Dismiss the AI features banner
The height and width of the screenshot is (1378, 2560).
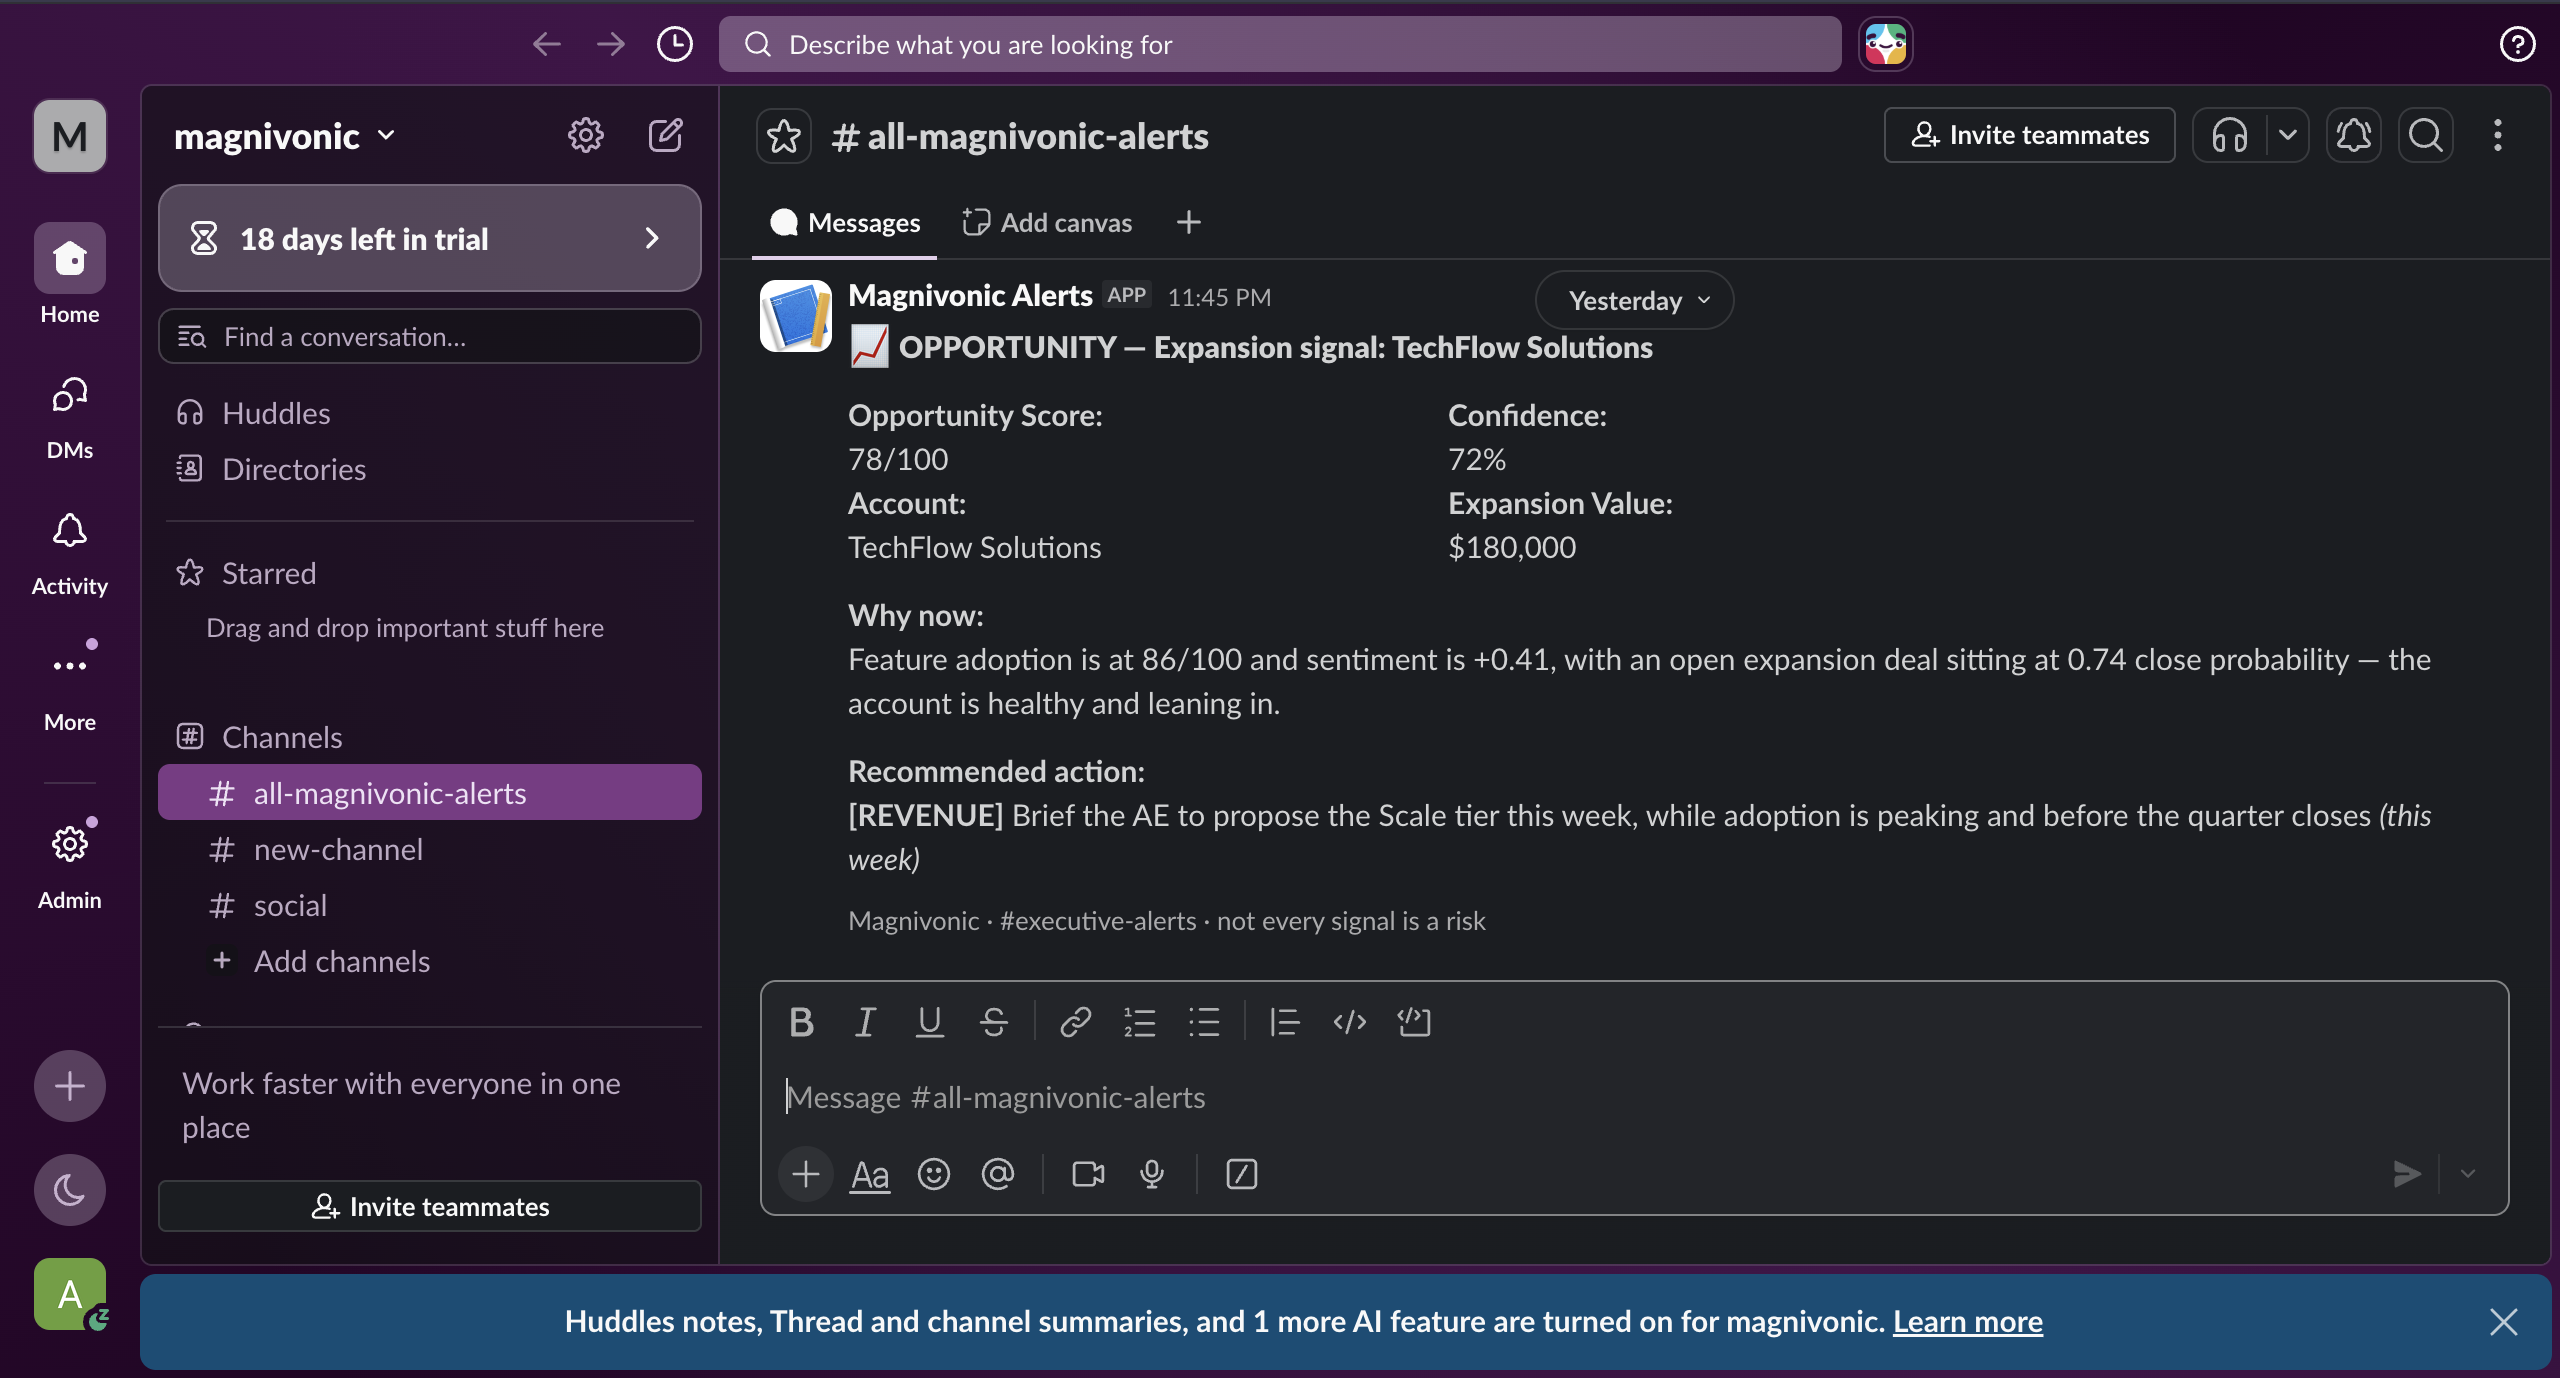(2503, 1322)
